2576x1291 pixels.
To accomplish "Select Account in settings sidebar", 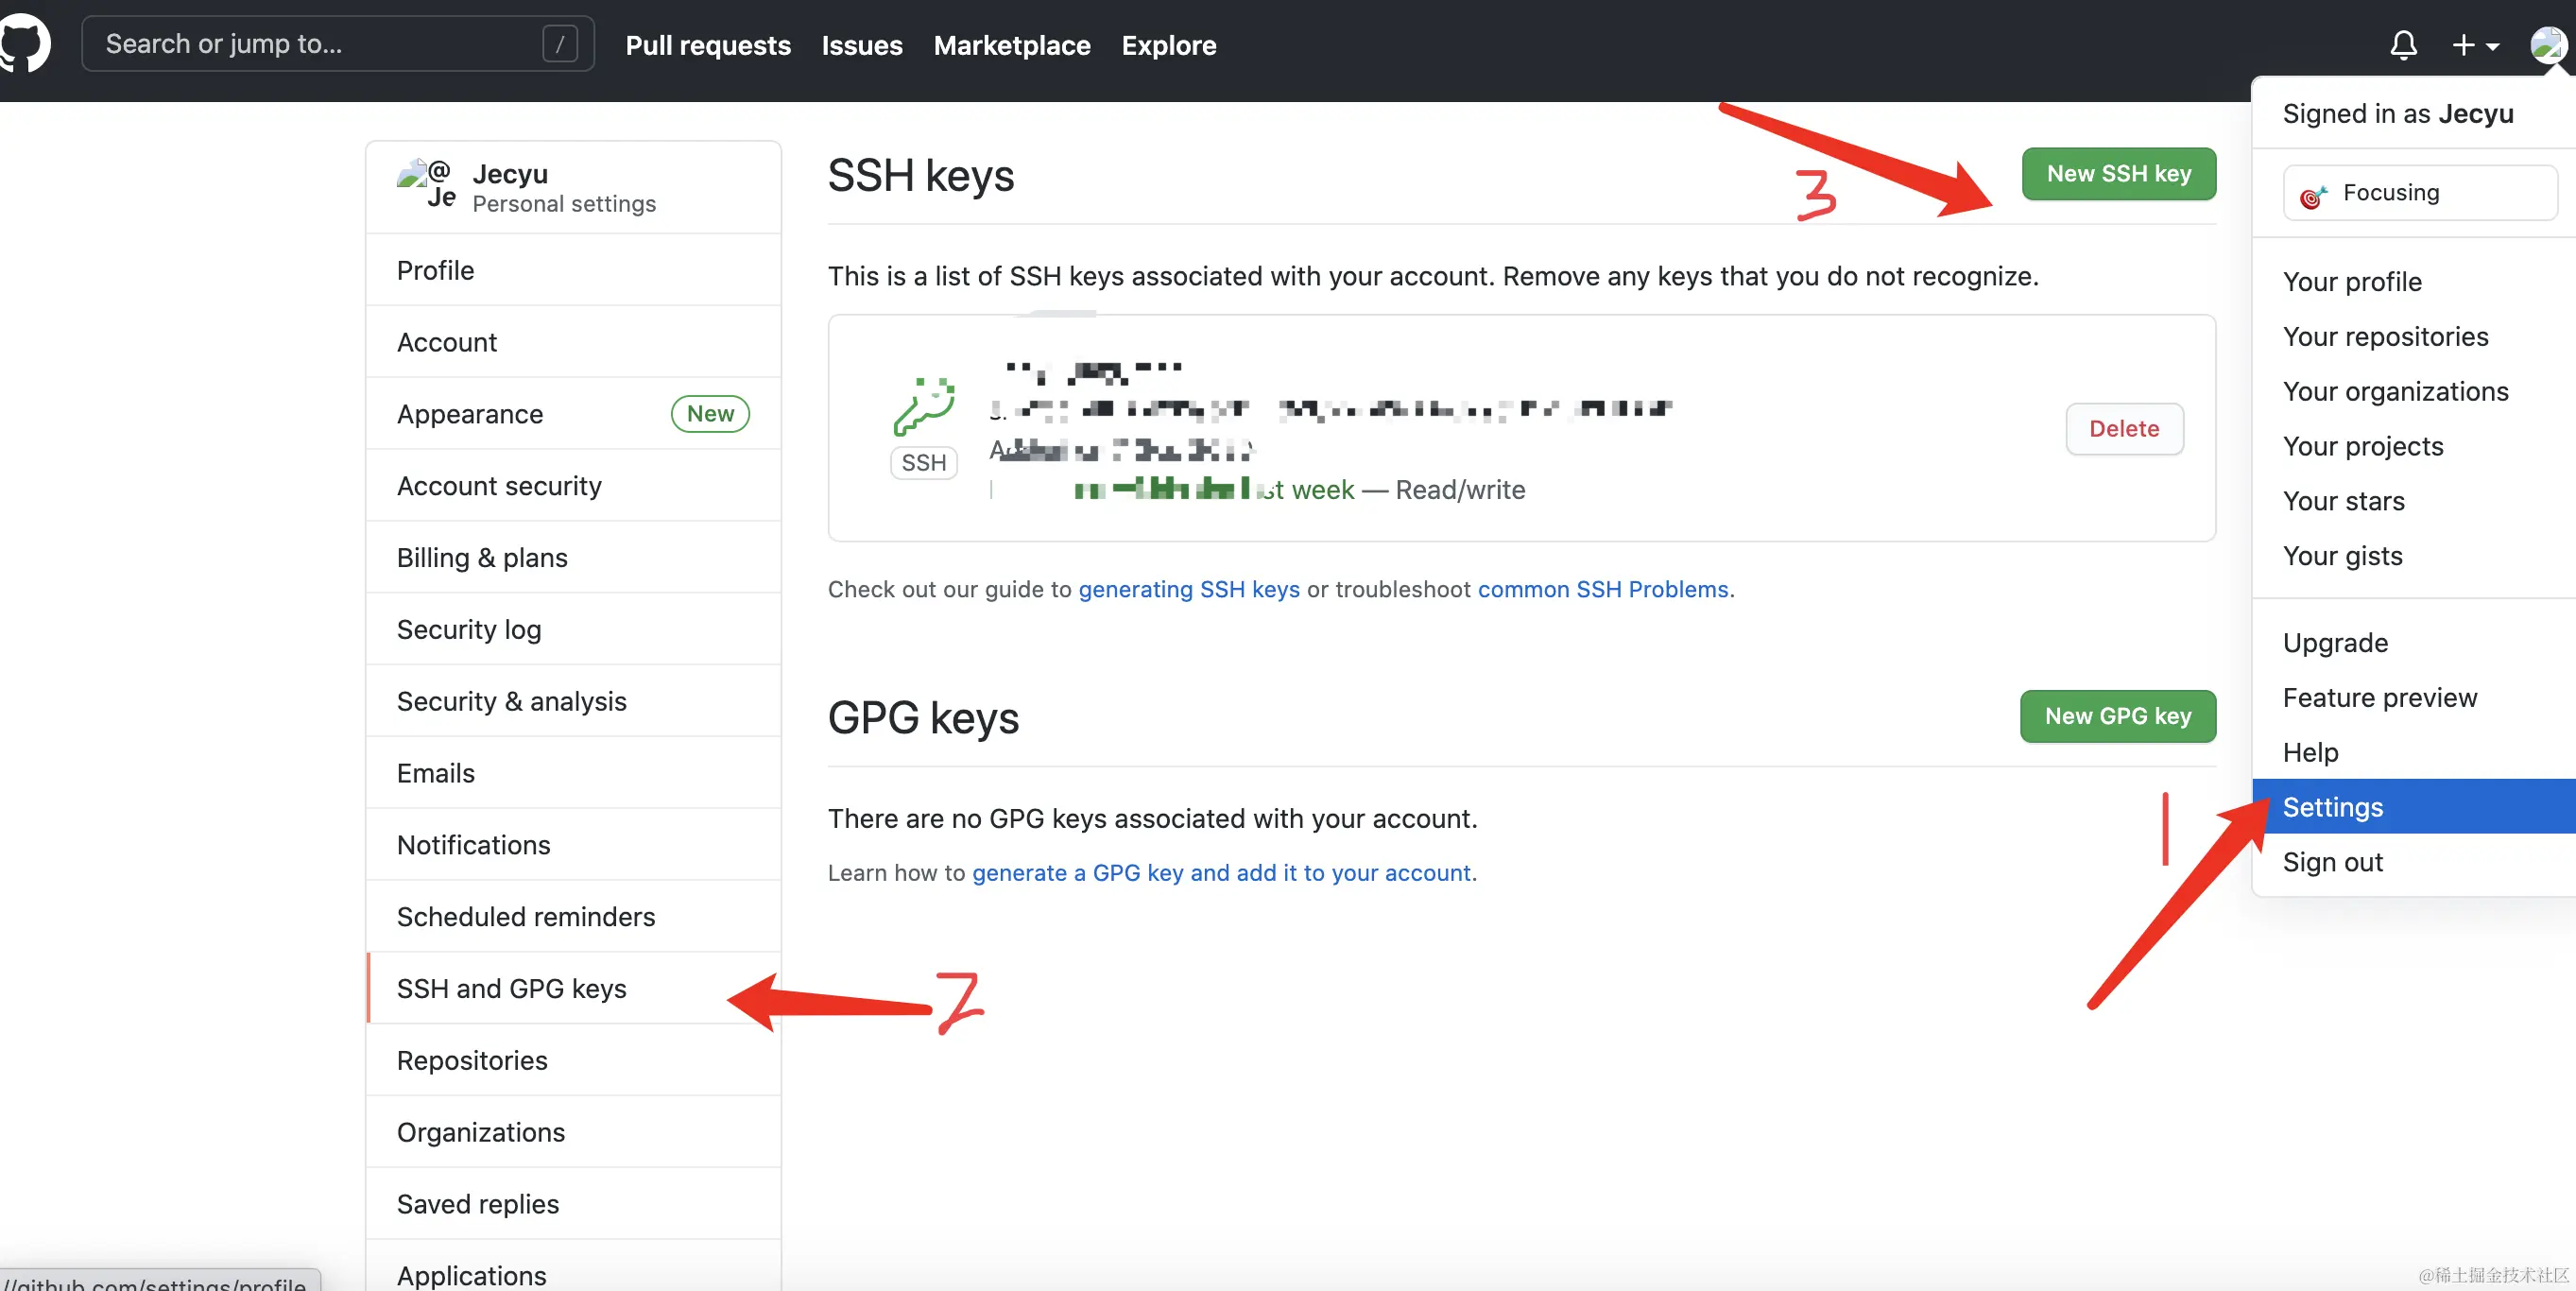I will (574, 342).
